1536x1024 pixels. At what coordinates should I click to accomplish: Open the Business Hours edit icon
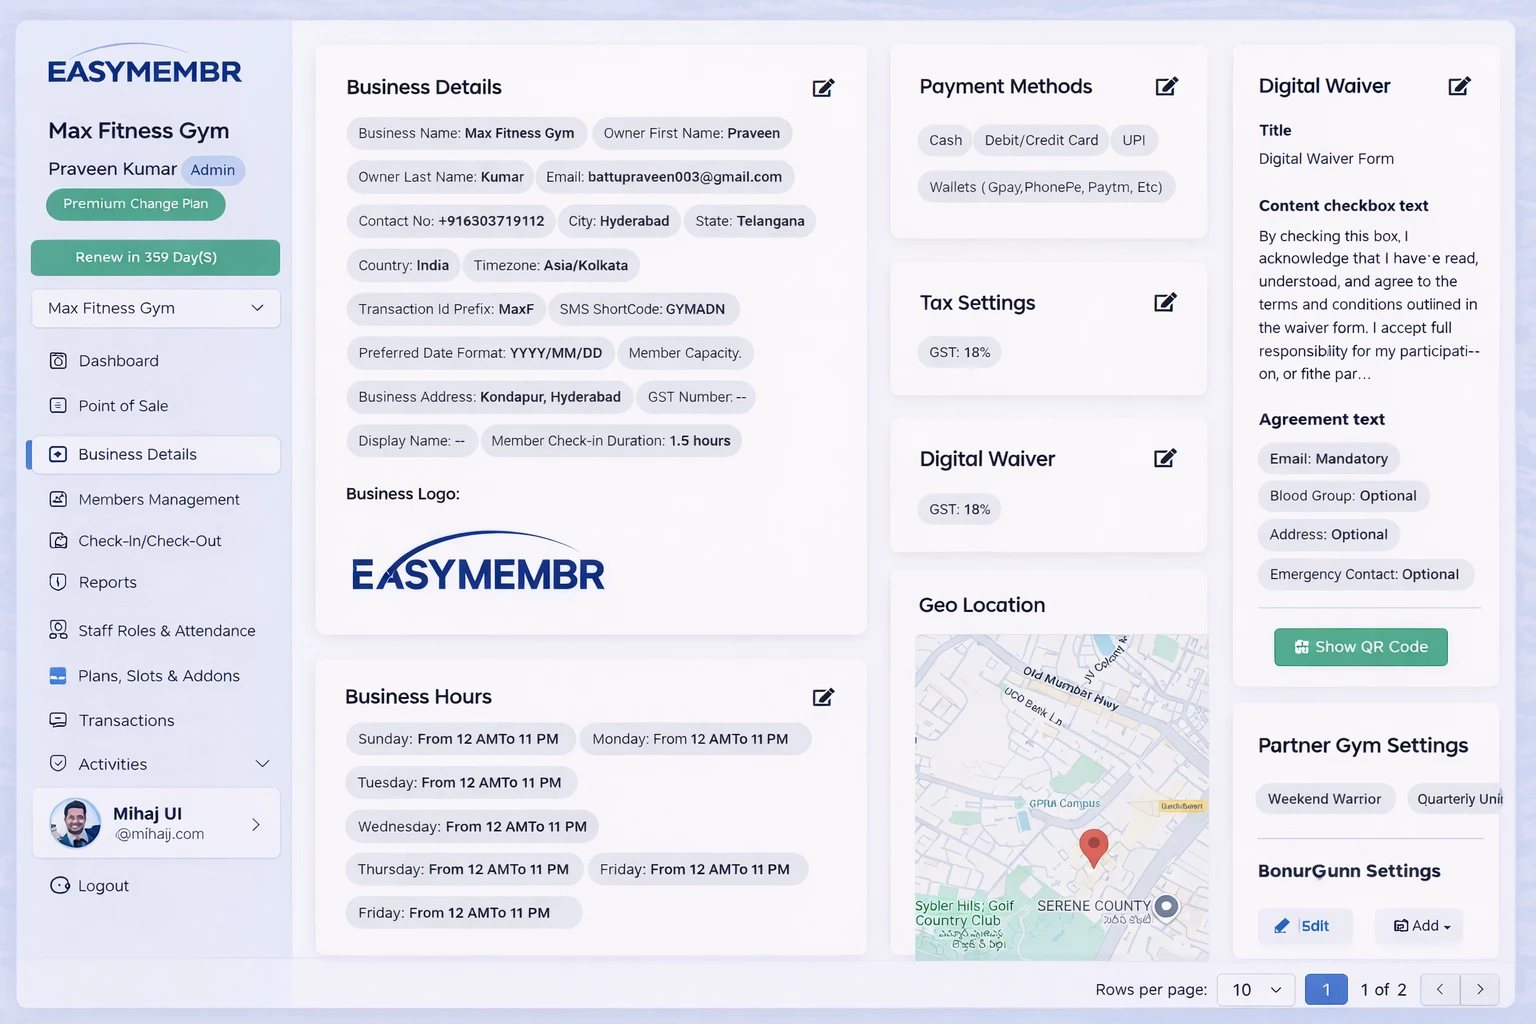[822, 696]
